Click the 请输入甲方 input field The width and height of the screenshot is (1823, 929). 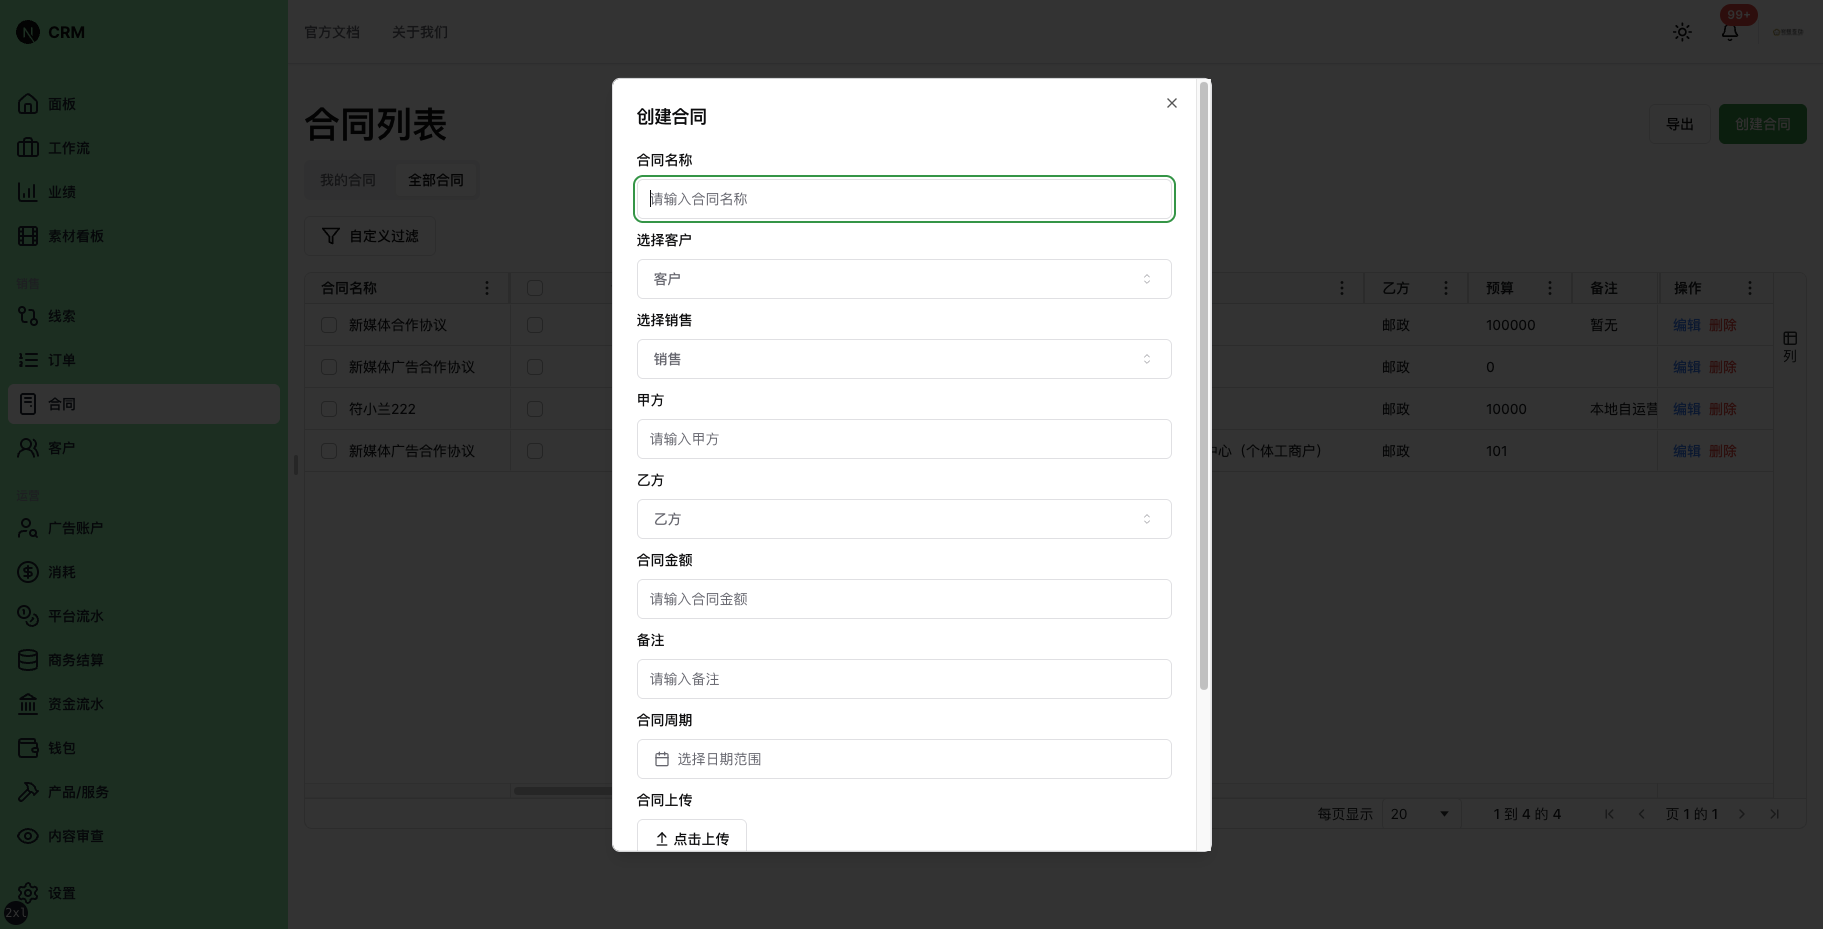[903, 439]
